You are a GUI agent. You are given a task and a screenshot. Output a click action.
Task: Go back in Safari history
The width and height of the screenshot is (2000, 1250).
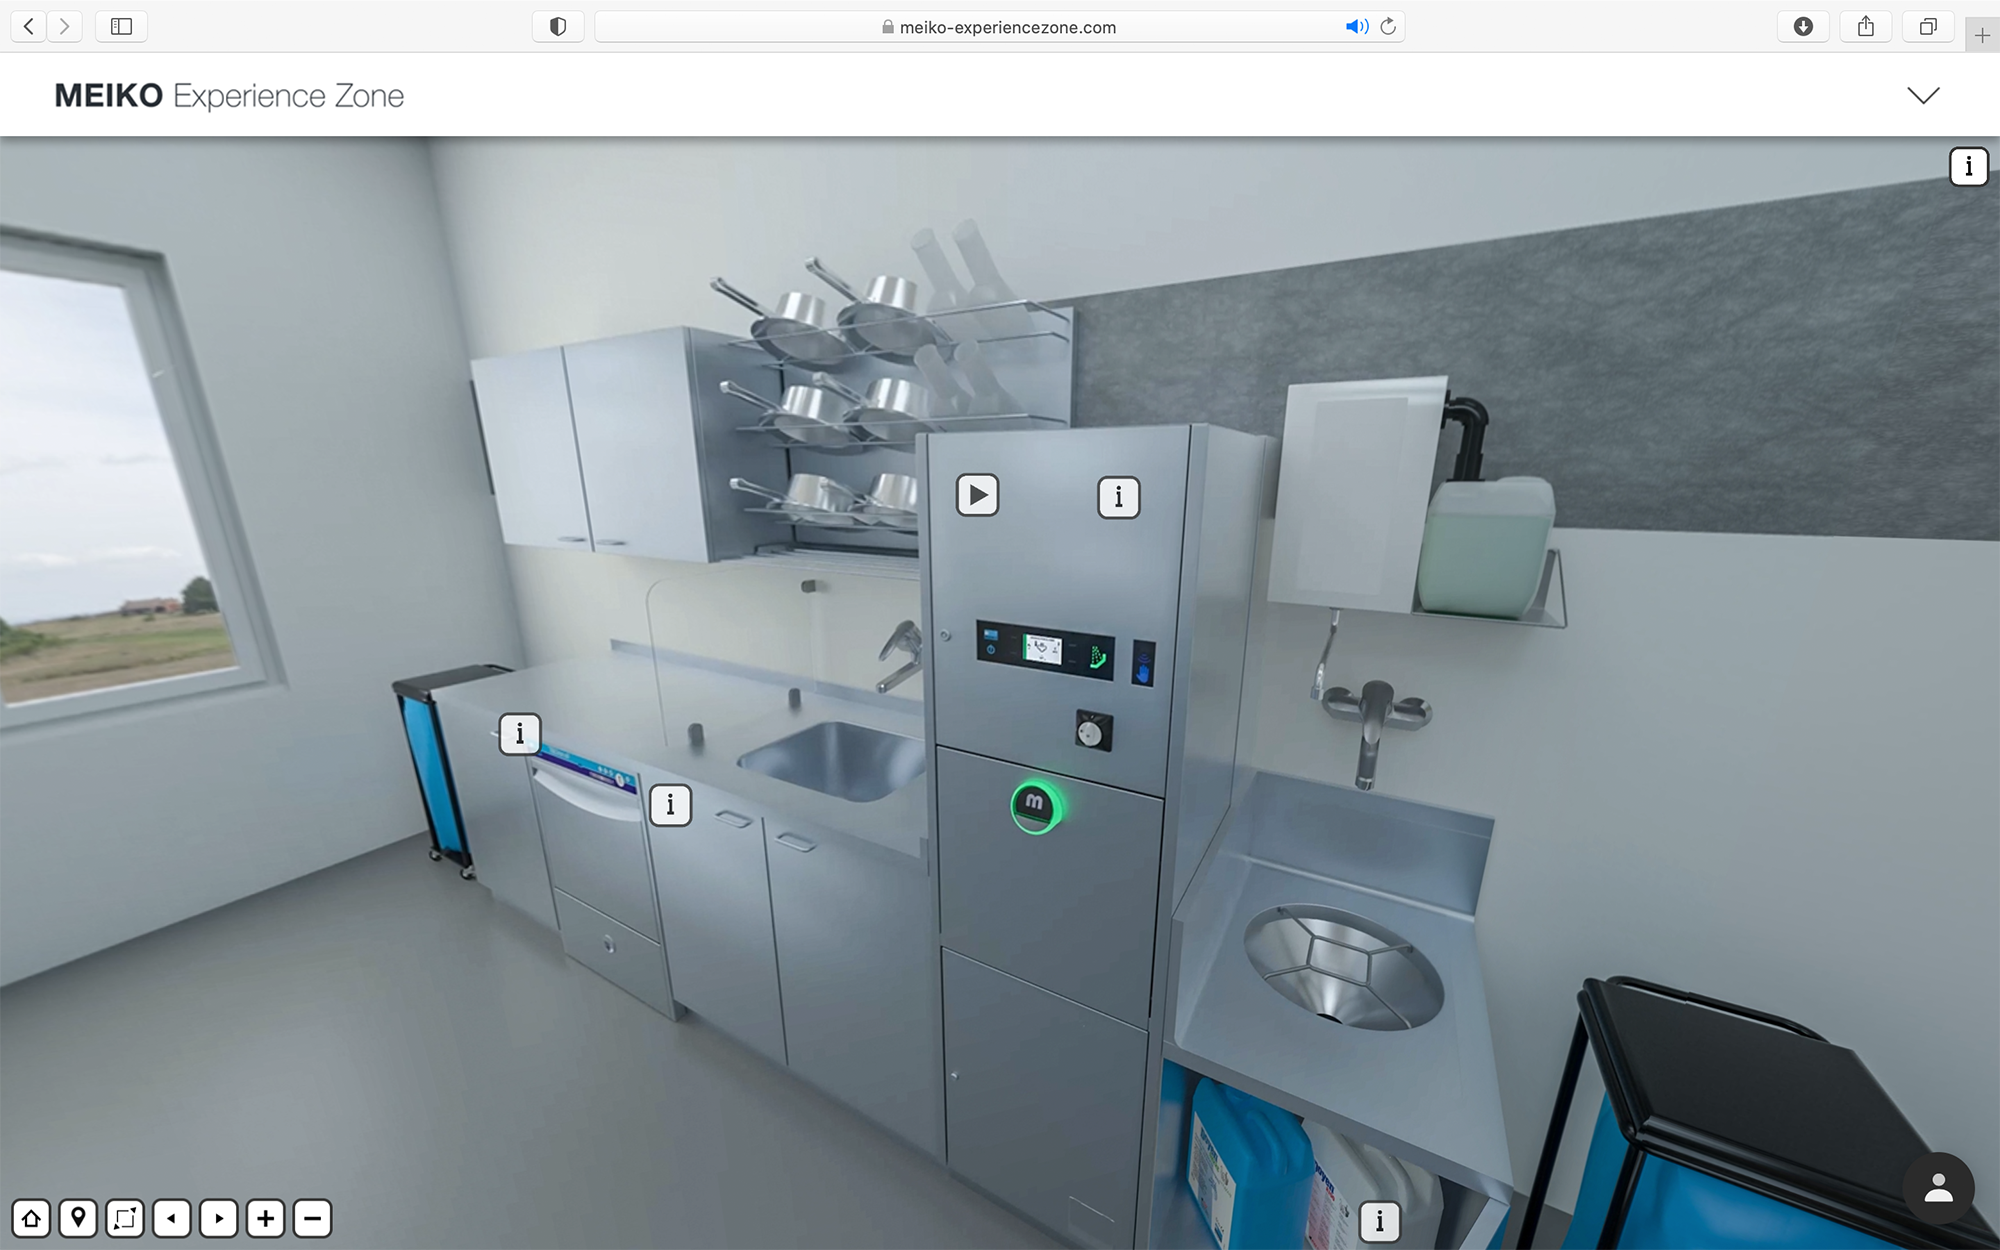click(29, 26)
